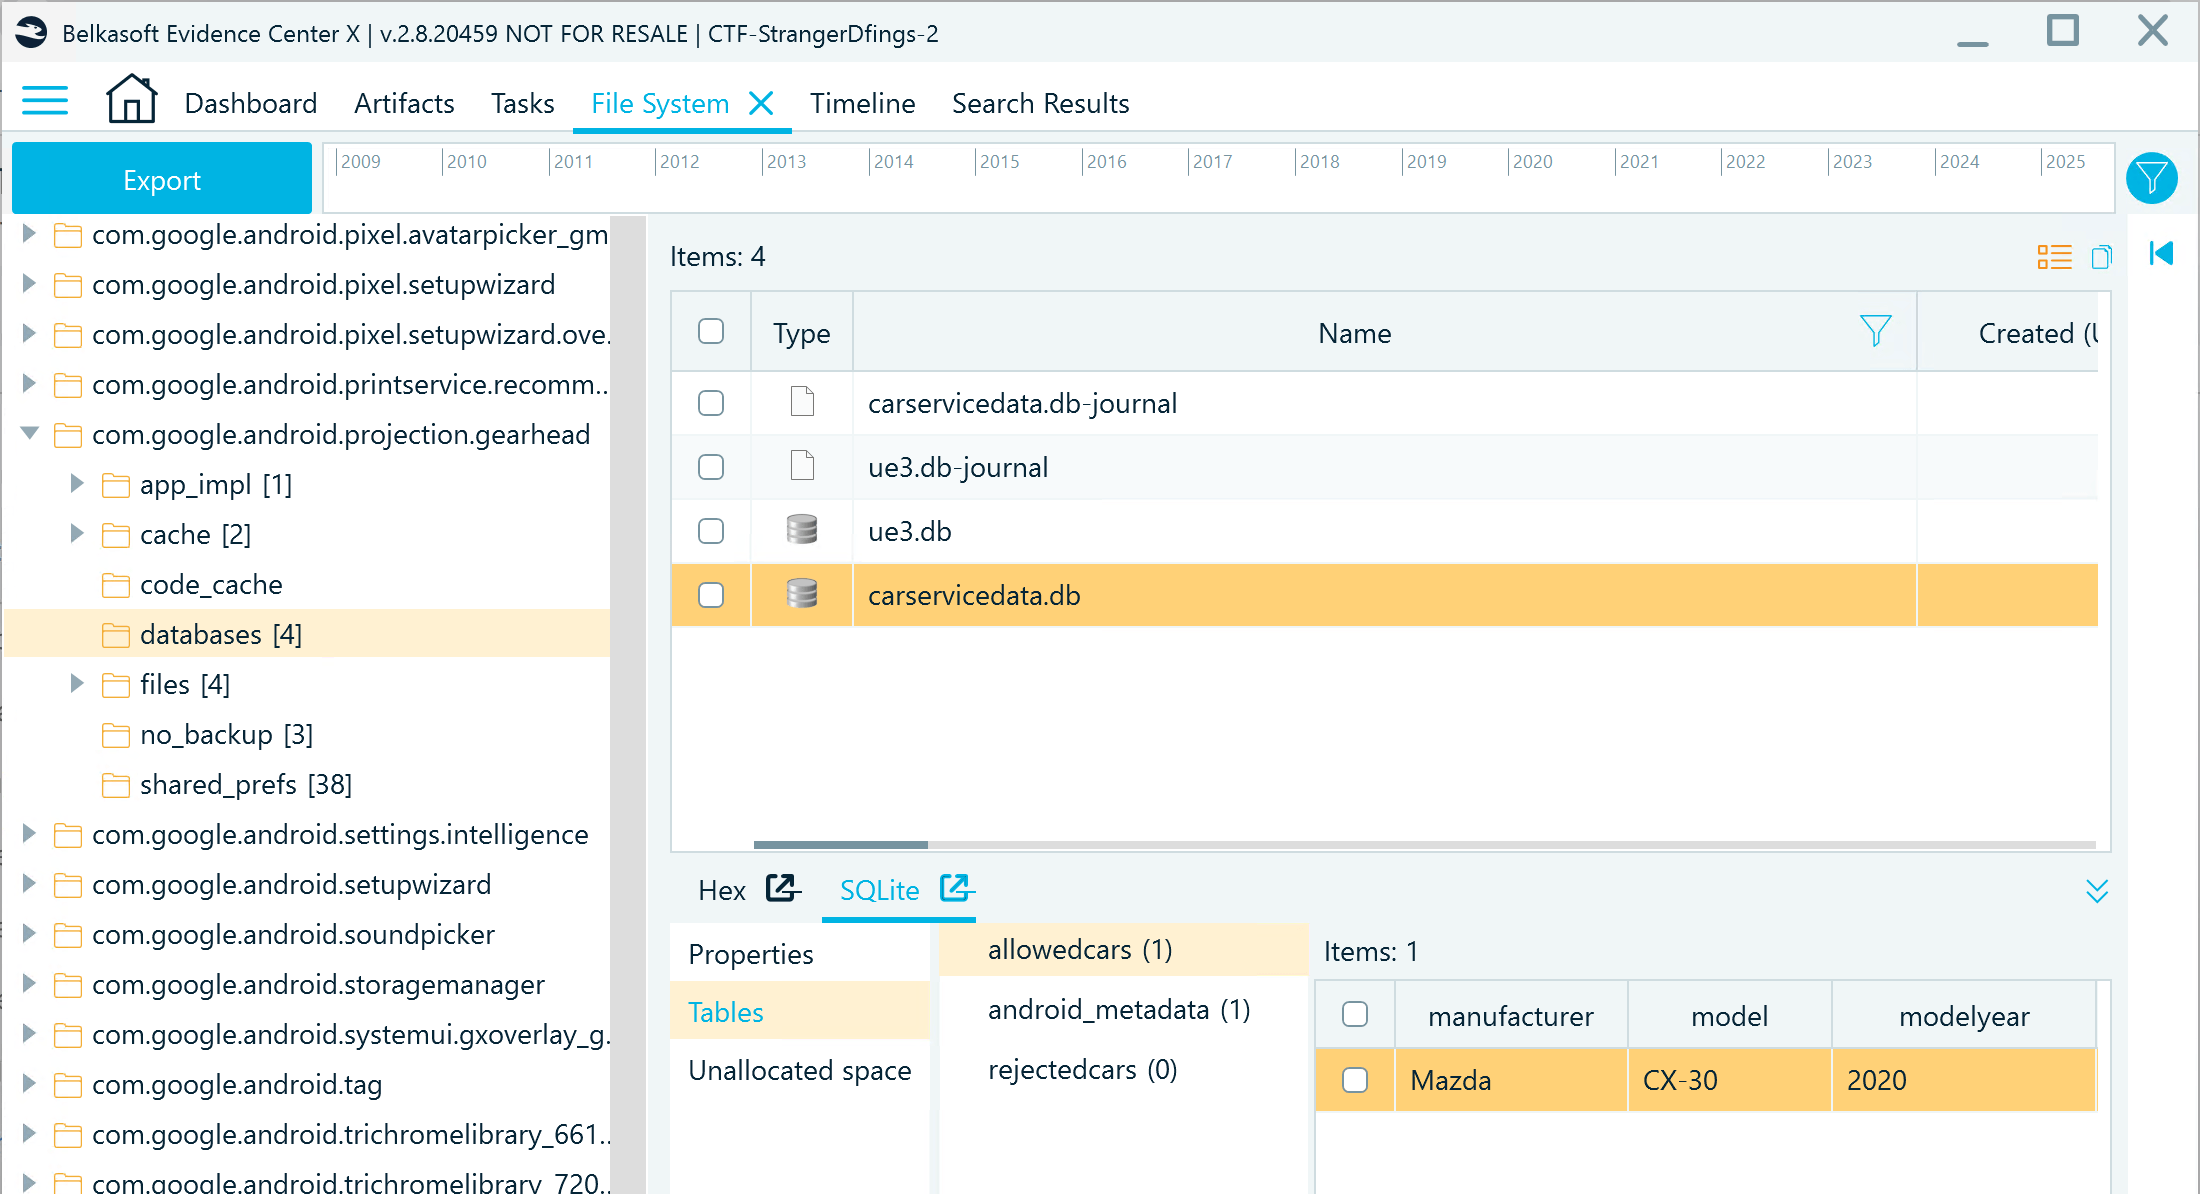The height and width of the screenshot is (1194, 2200).
Task: Open SQLite viewer in external window
Action: click(957, 888)
